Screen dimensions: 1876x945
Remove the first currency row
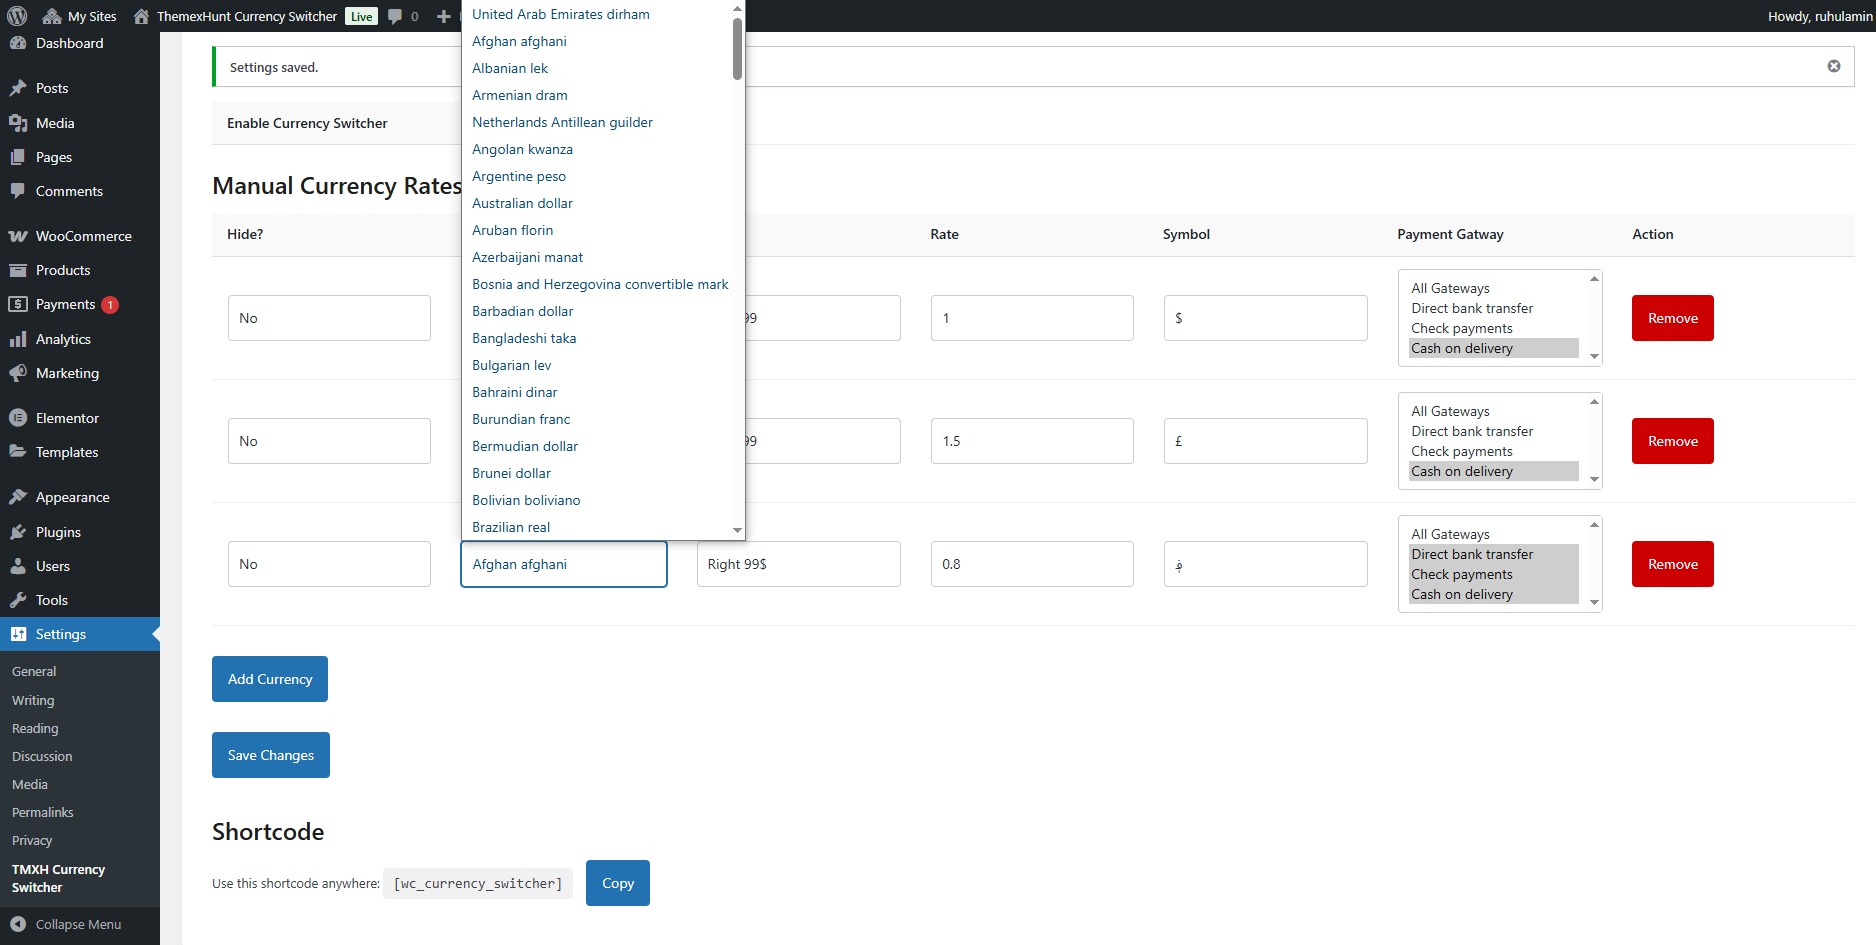1673,318
